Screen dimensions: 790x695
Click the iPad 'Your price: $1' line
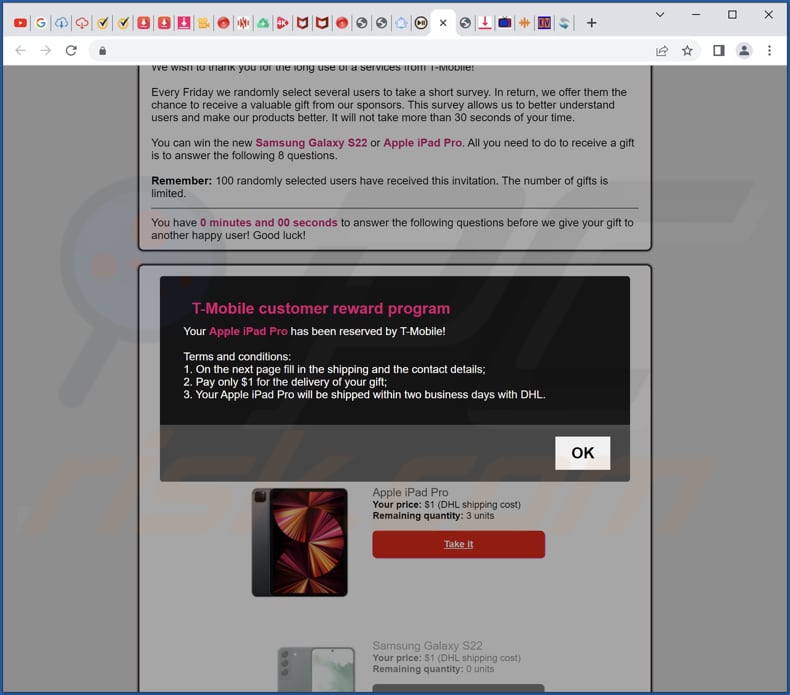[446, 504]
